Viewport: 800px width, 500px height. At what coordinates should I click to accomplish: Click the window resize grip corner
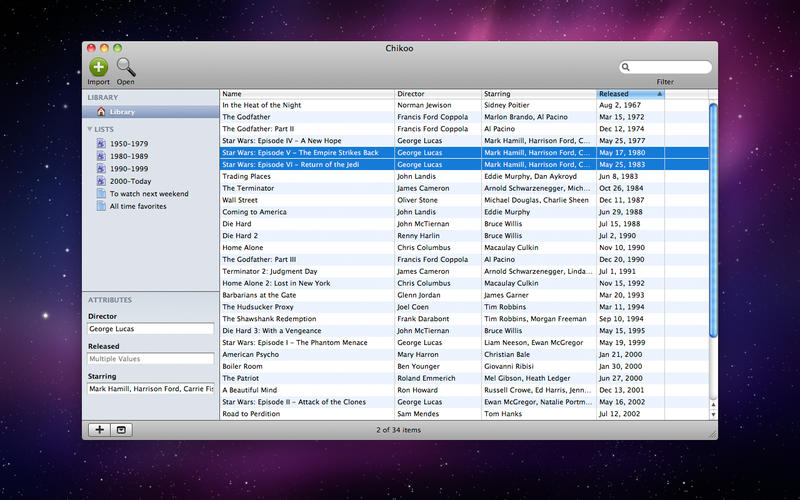pyautogui.click(x=713, y=434)
